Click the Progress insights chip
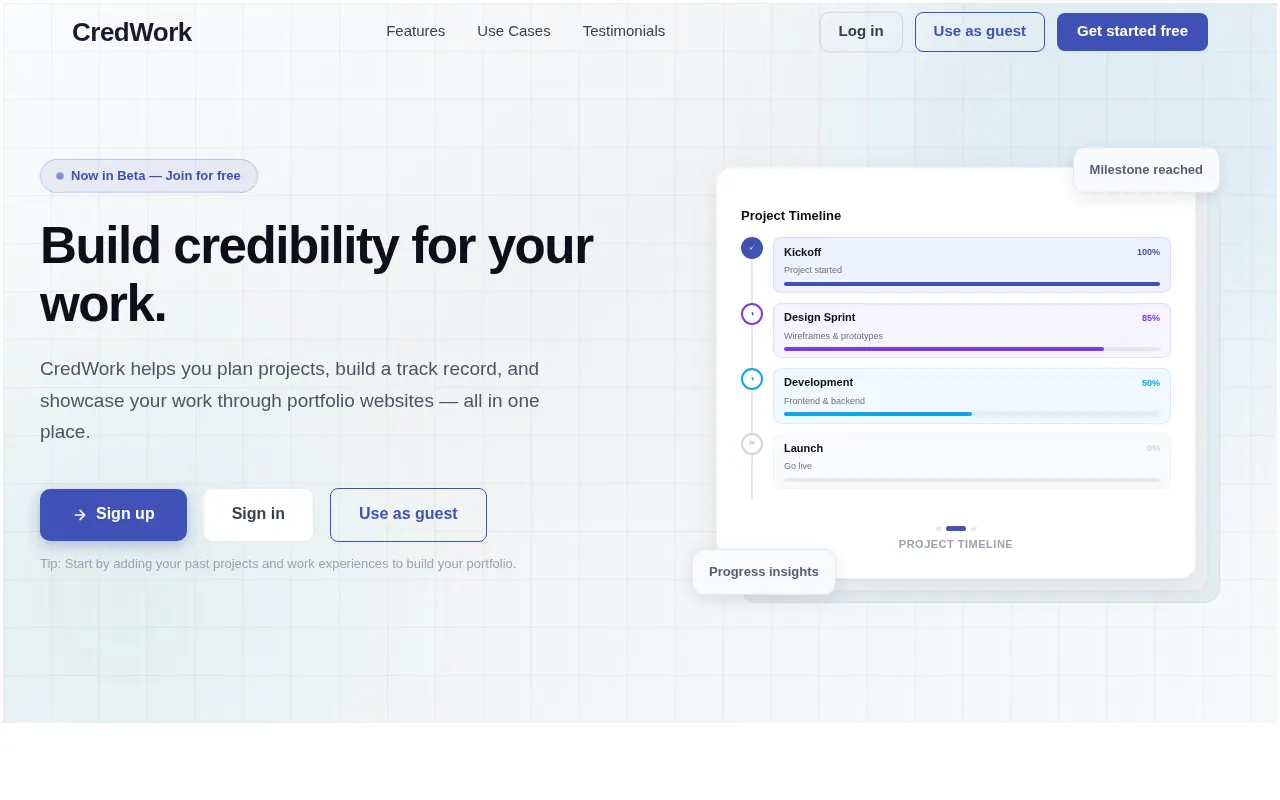1280x800 pixels. (x=764, y=572)
